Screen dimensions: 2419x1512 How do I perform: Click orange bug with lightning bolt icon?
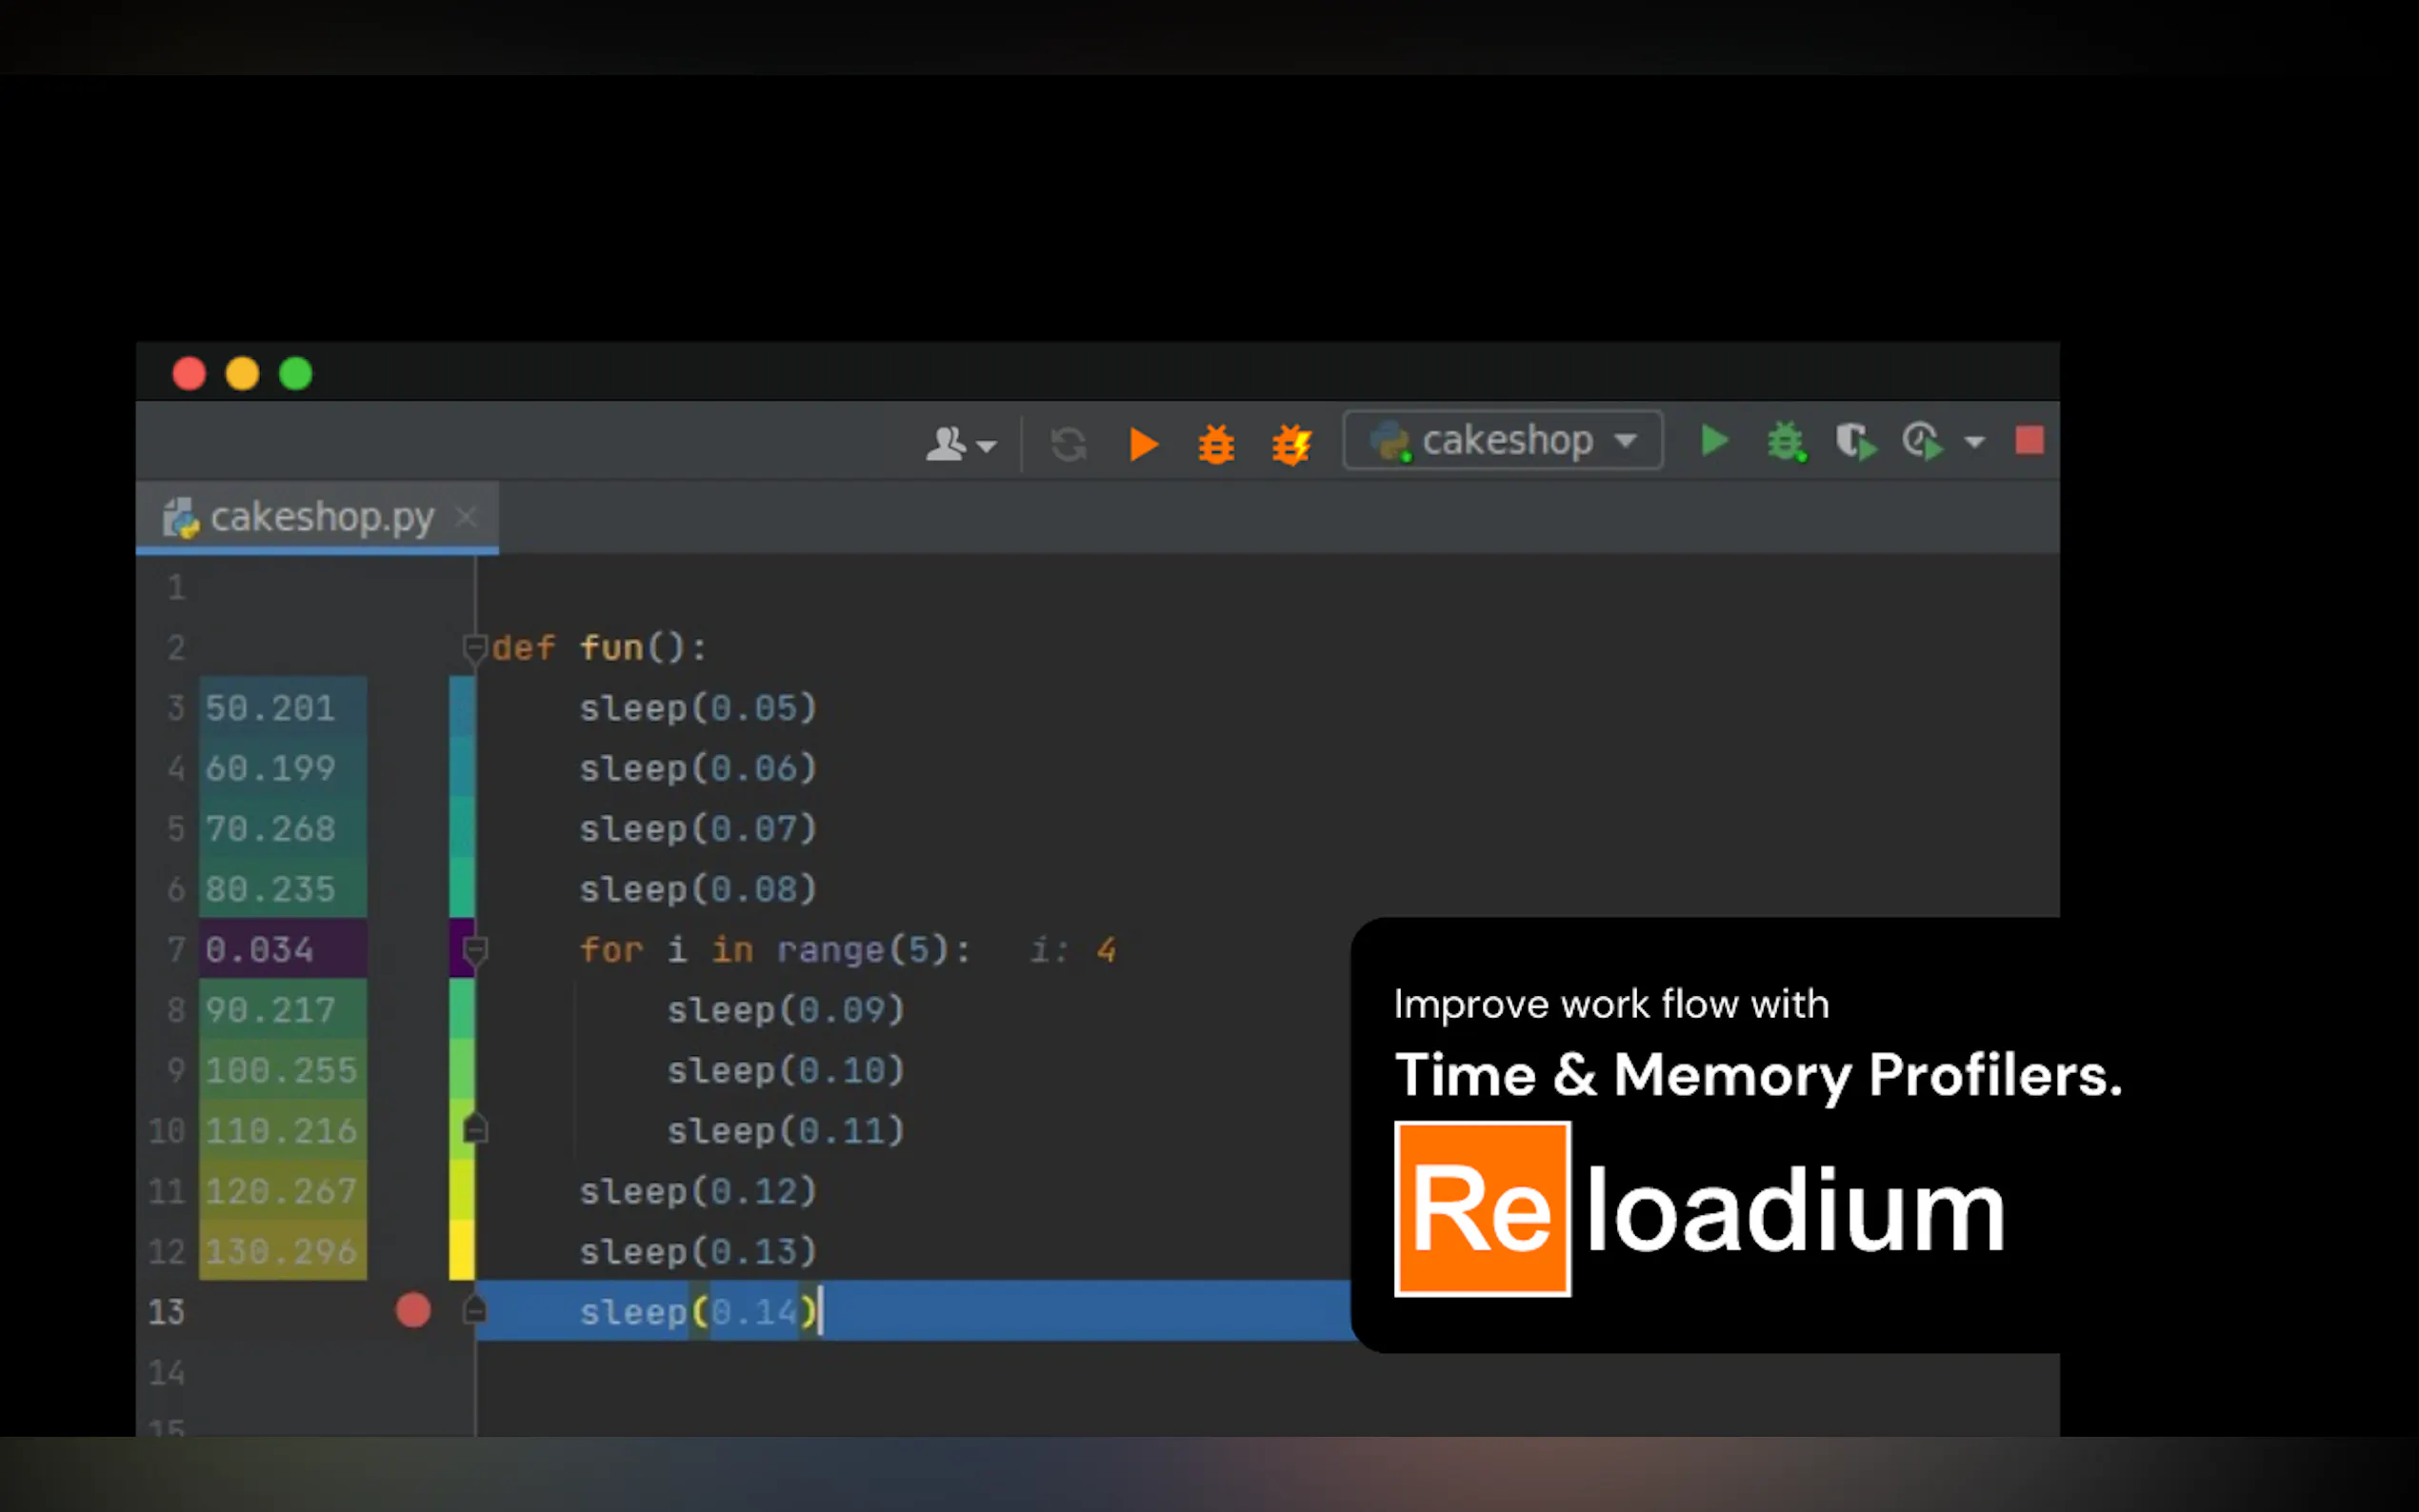tap(1291, 444)
